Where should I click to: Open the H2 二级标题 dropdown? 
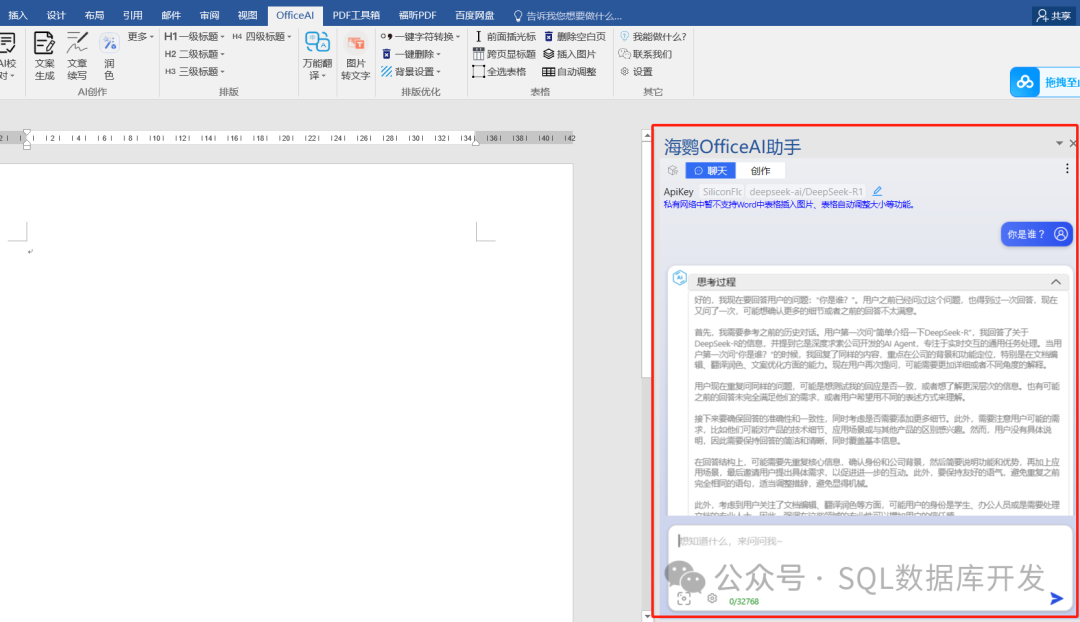(x=195, y=54)
